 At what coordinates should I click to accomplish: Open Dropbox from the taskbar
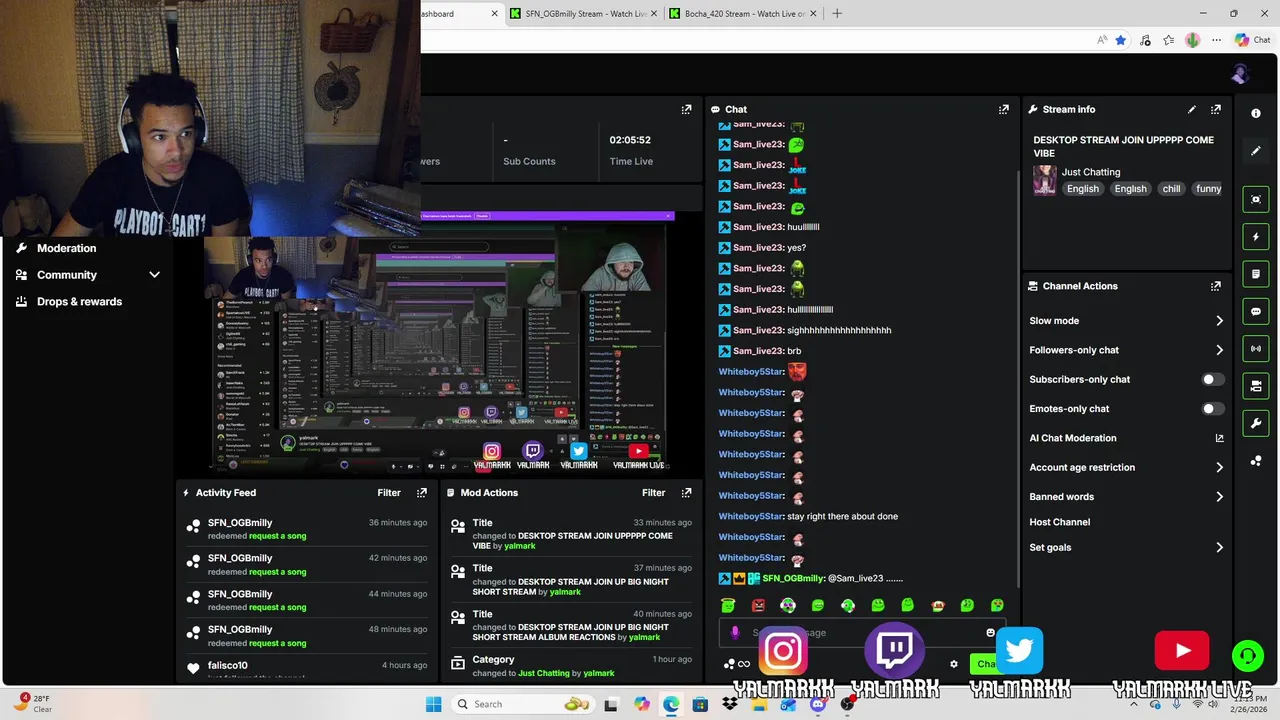point(730,704)
